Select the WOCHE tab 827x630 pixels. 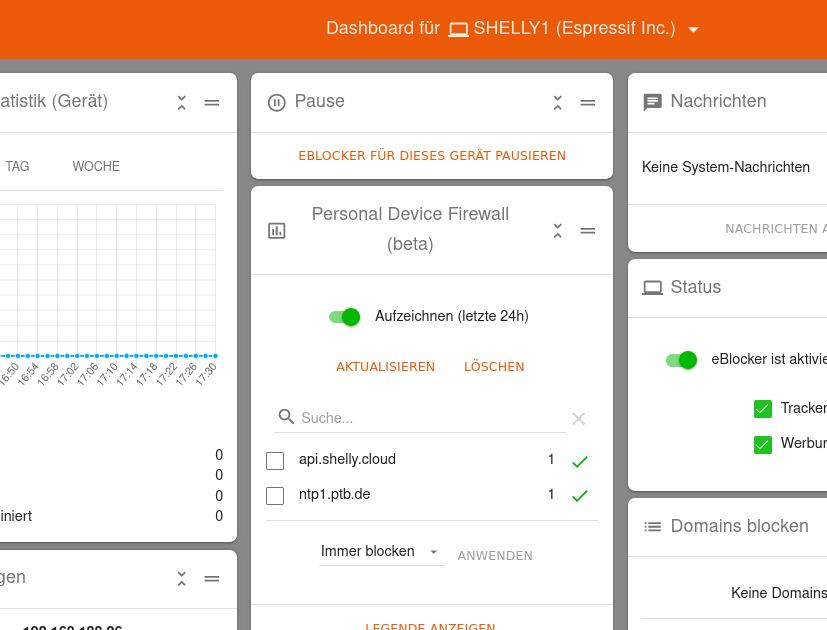coord(96,166)
